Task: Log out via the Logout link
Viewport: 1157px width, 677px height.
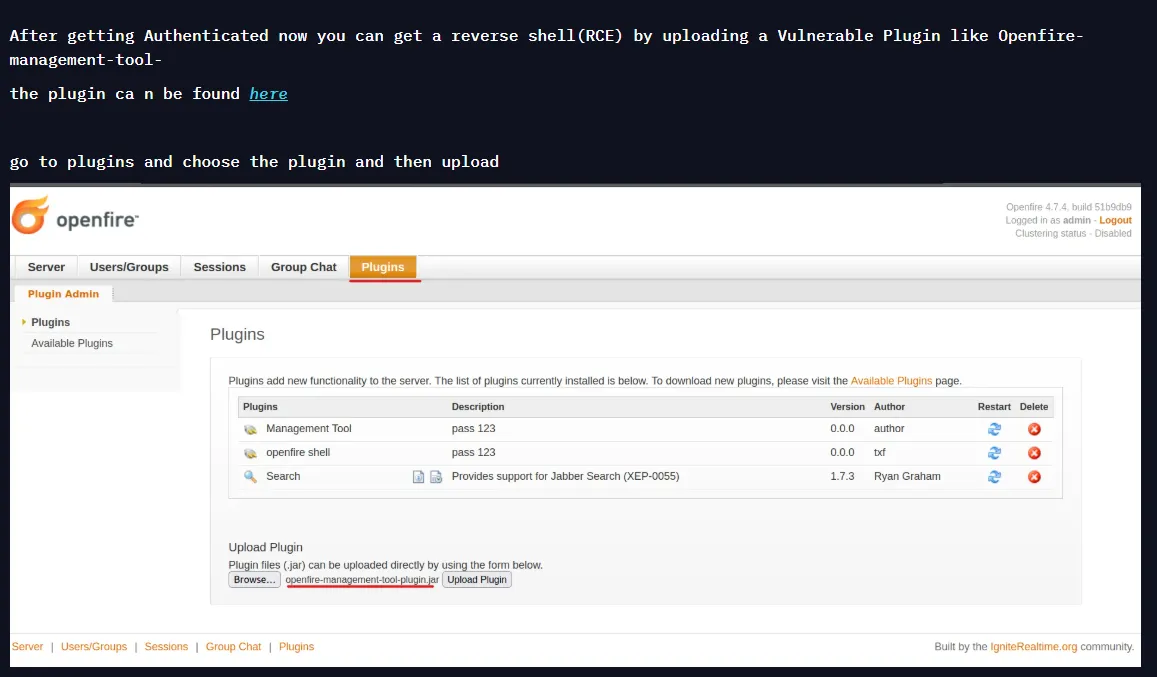Action: click(x=1115, y=220)
